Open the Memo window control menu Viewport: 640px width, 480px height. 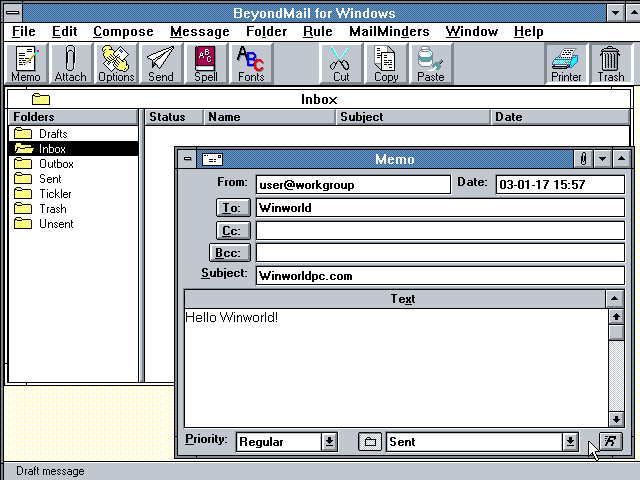187,159
